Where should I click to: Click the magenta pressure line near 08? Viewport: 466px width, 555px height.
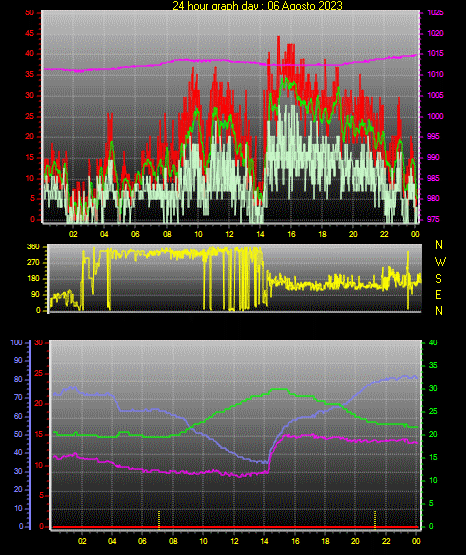coord(167,63)
